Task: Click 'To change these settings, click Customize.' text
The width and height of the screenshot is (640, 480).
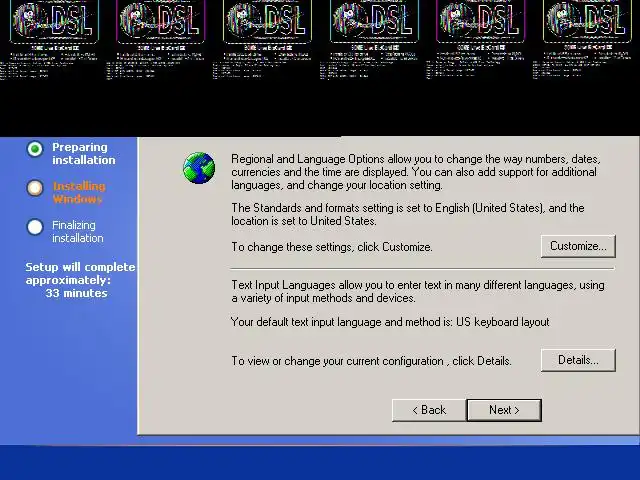Action: click(x=332, y=247)
